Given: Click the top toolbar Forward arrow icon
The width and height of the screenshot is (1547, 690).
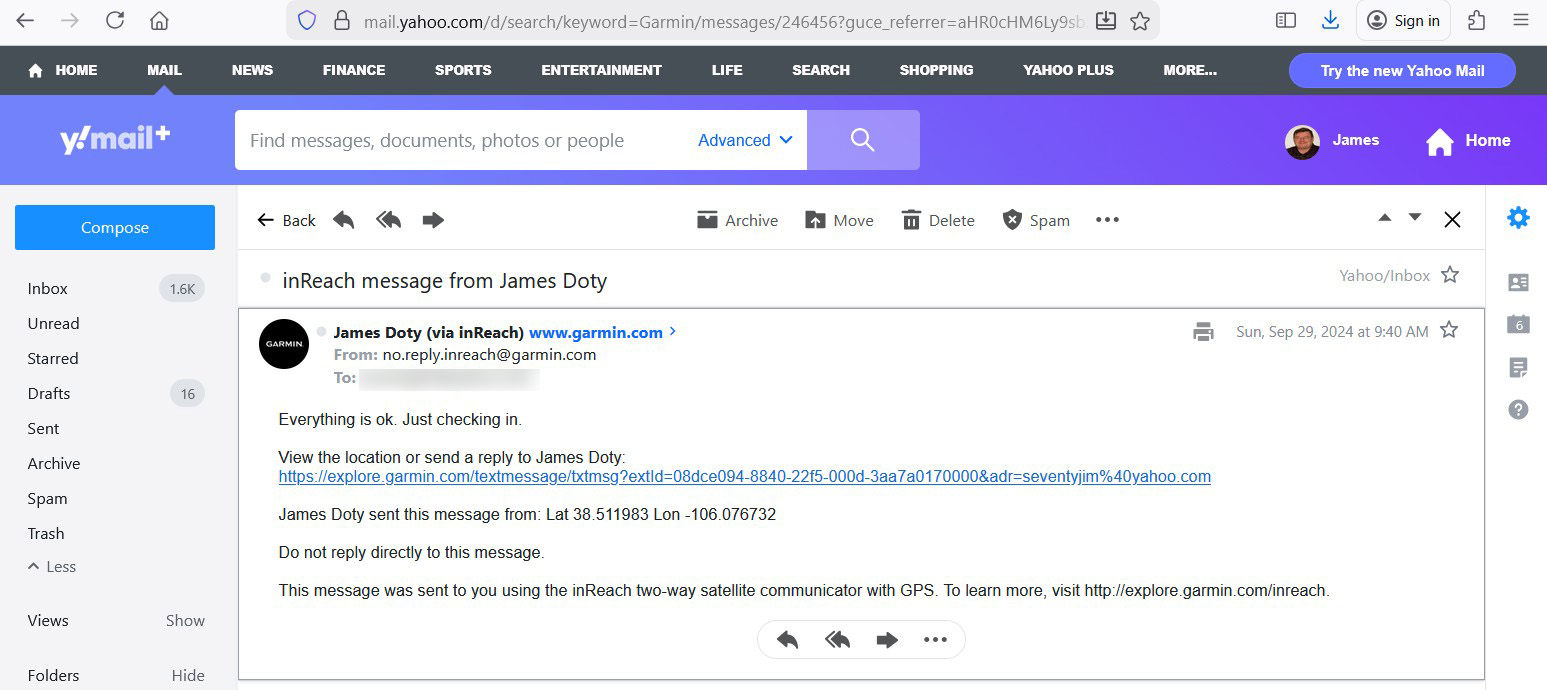Looking at the screenshot, I should click(x=433, y=220).
